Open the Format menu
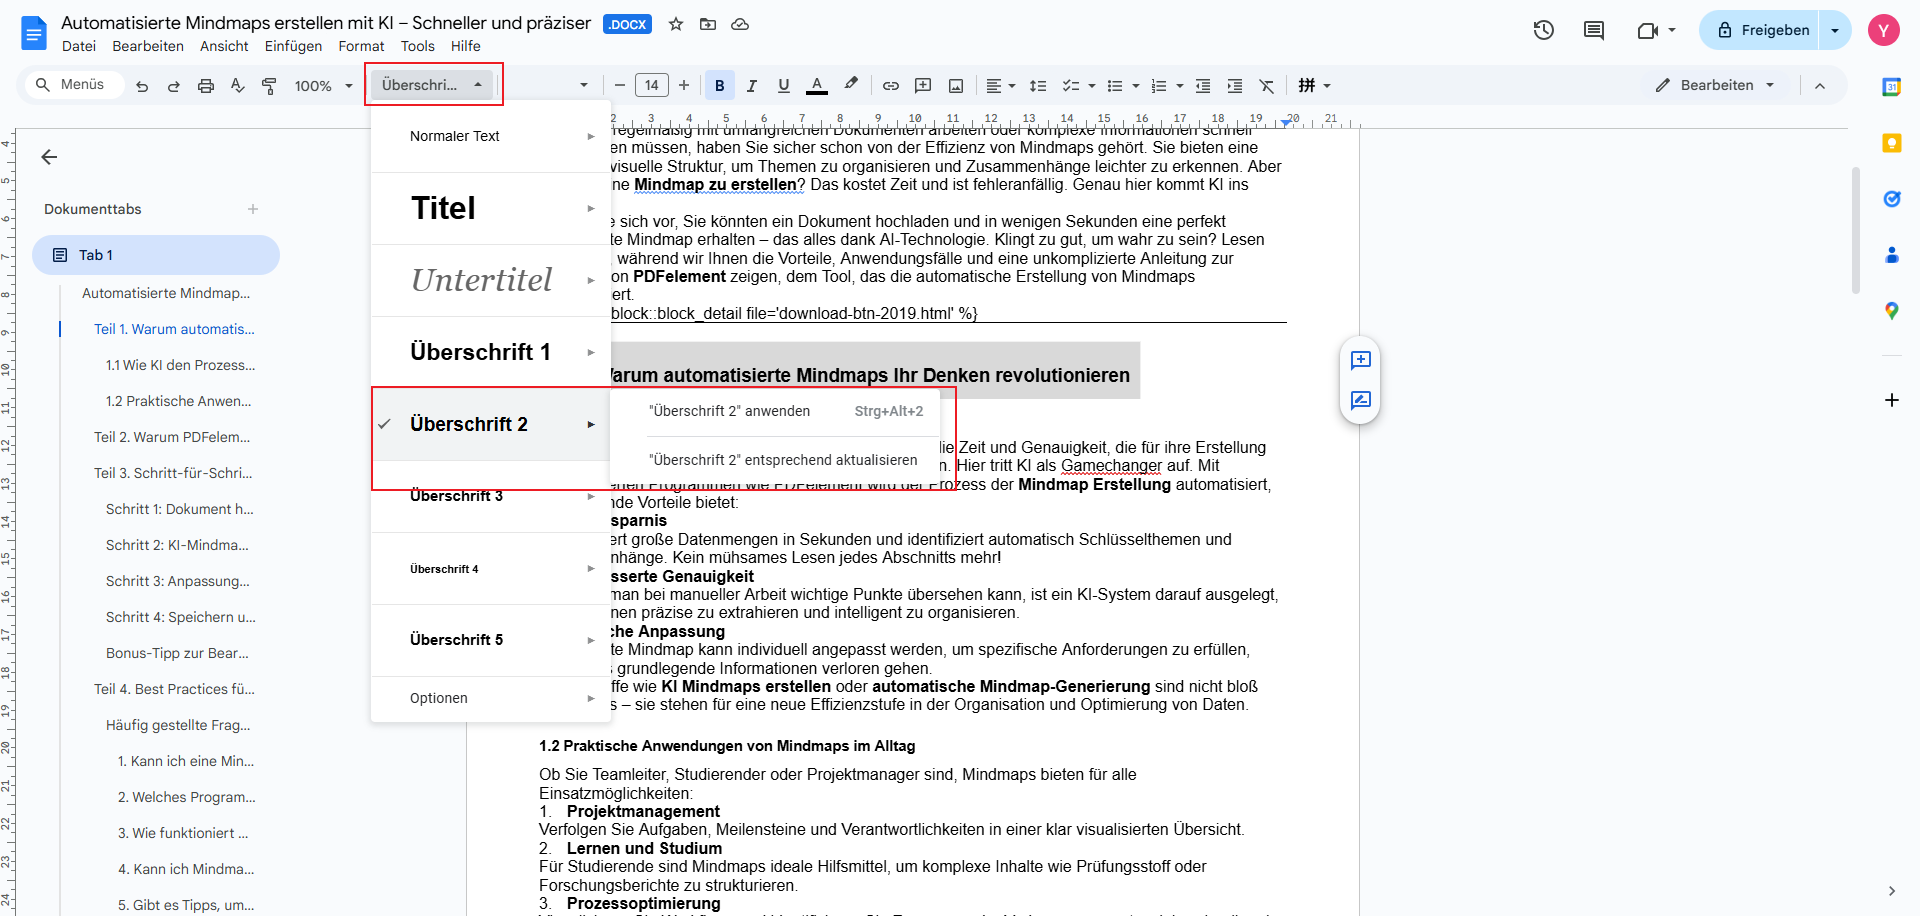The height and width of the screenshot is (916, 1920). click(361, 46)
